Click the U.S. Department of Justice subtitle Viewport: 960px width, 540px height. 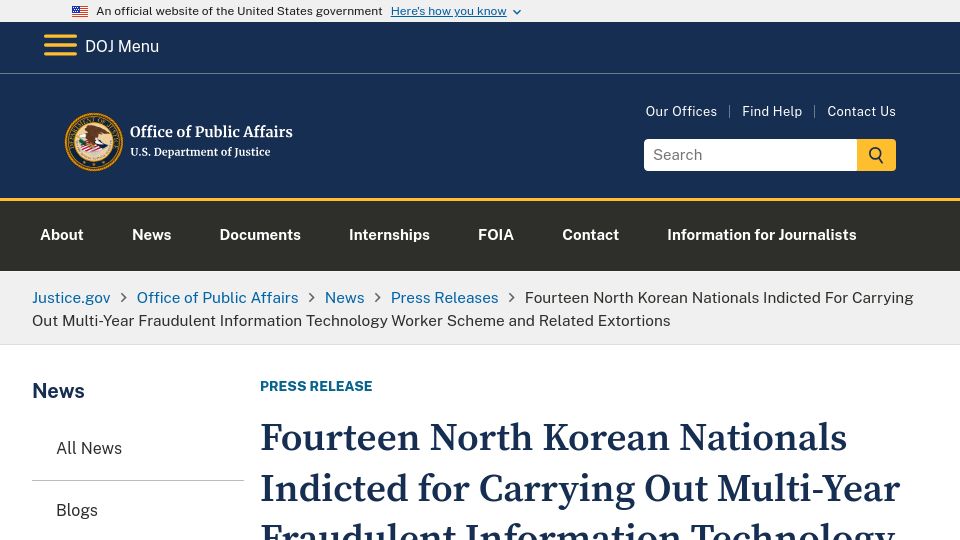pos(200,152)
